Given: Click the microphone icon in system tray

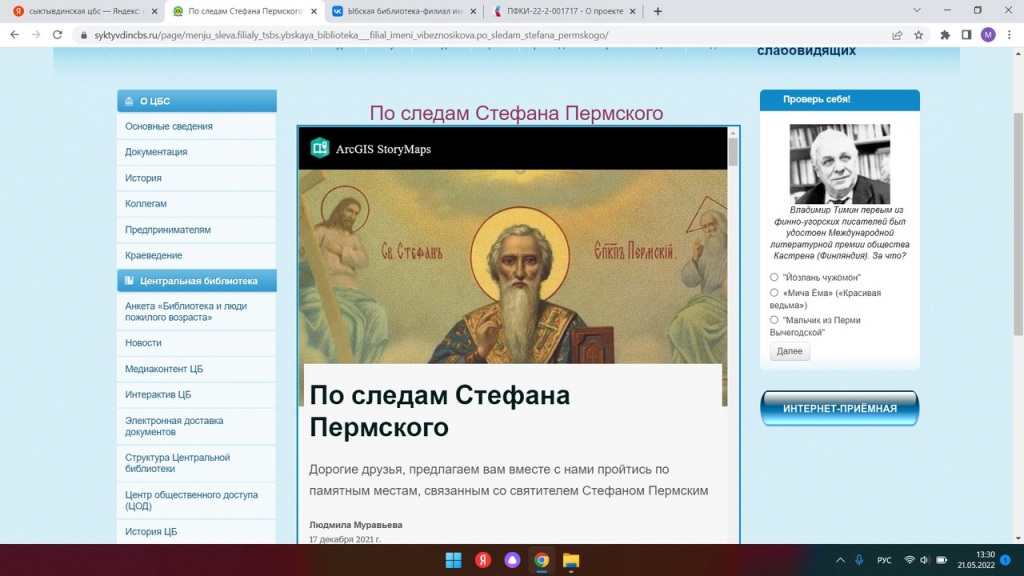Looking at the screenshot, I should (859, 560).
